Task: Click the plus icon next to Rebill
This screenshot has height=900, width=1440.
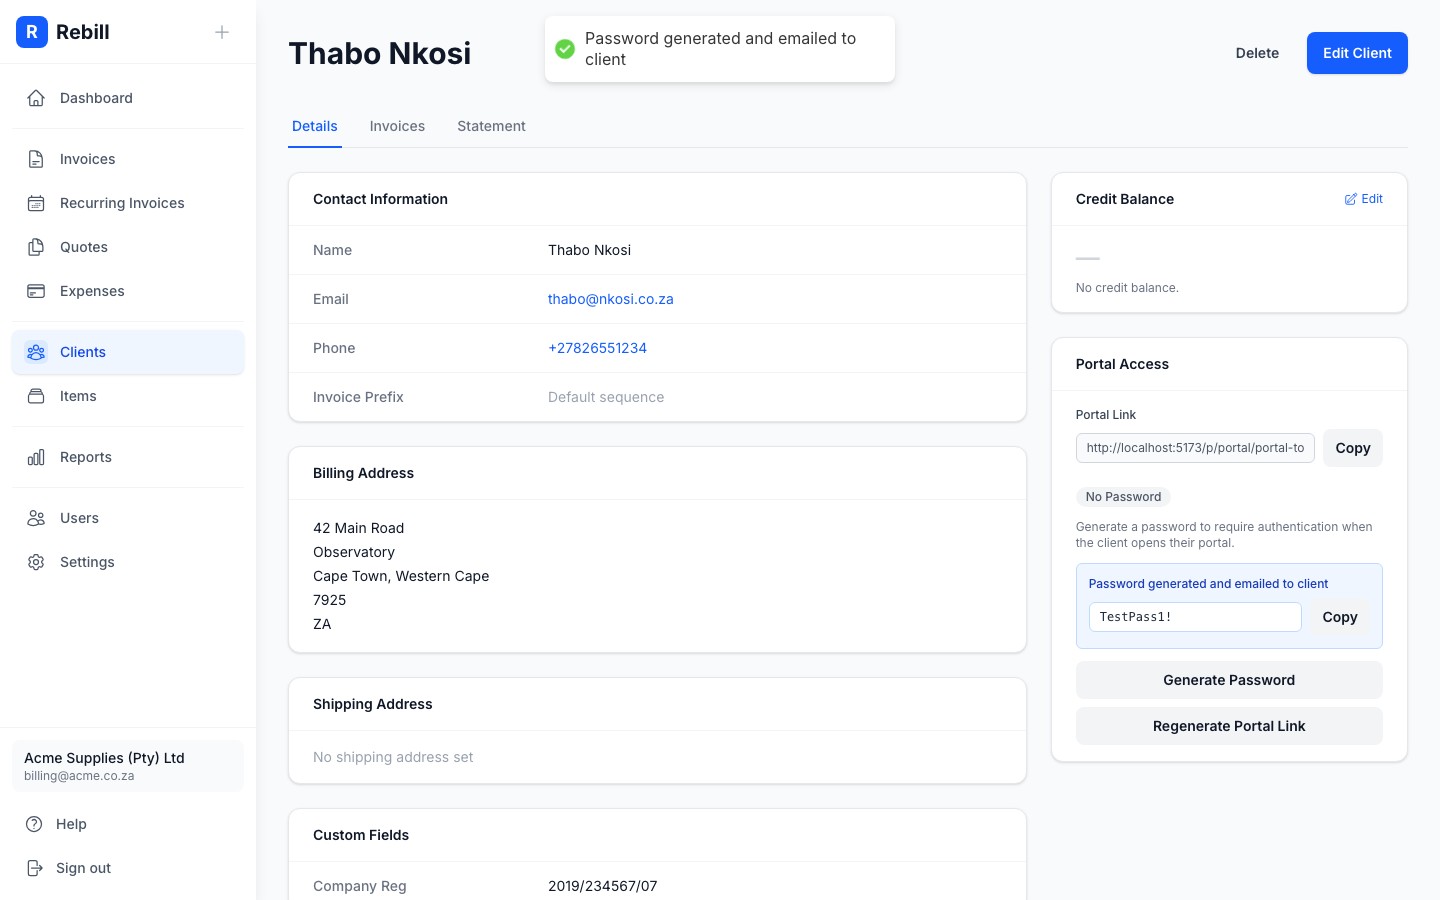Action: tap(221, 31)
